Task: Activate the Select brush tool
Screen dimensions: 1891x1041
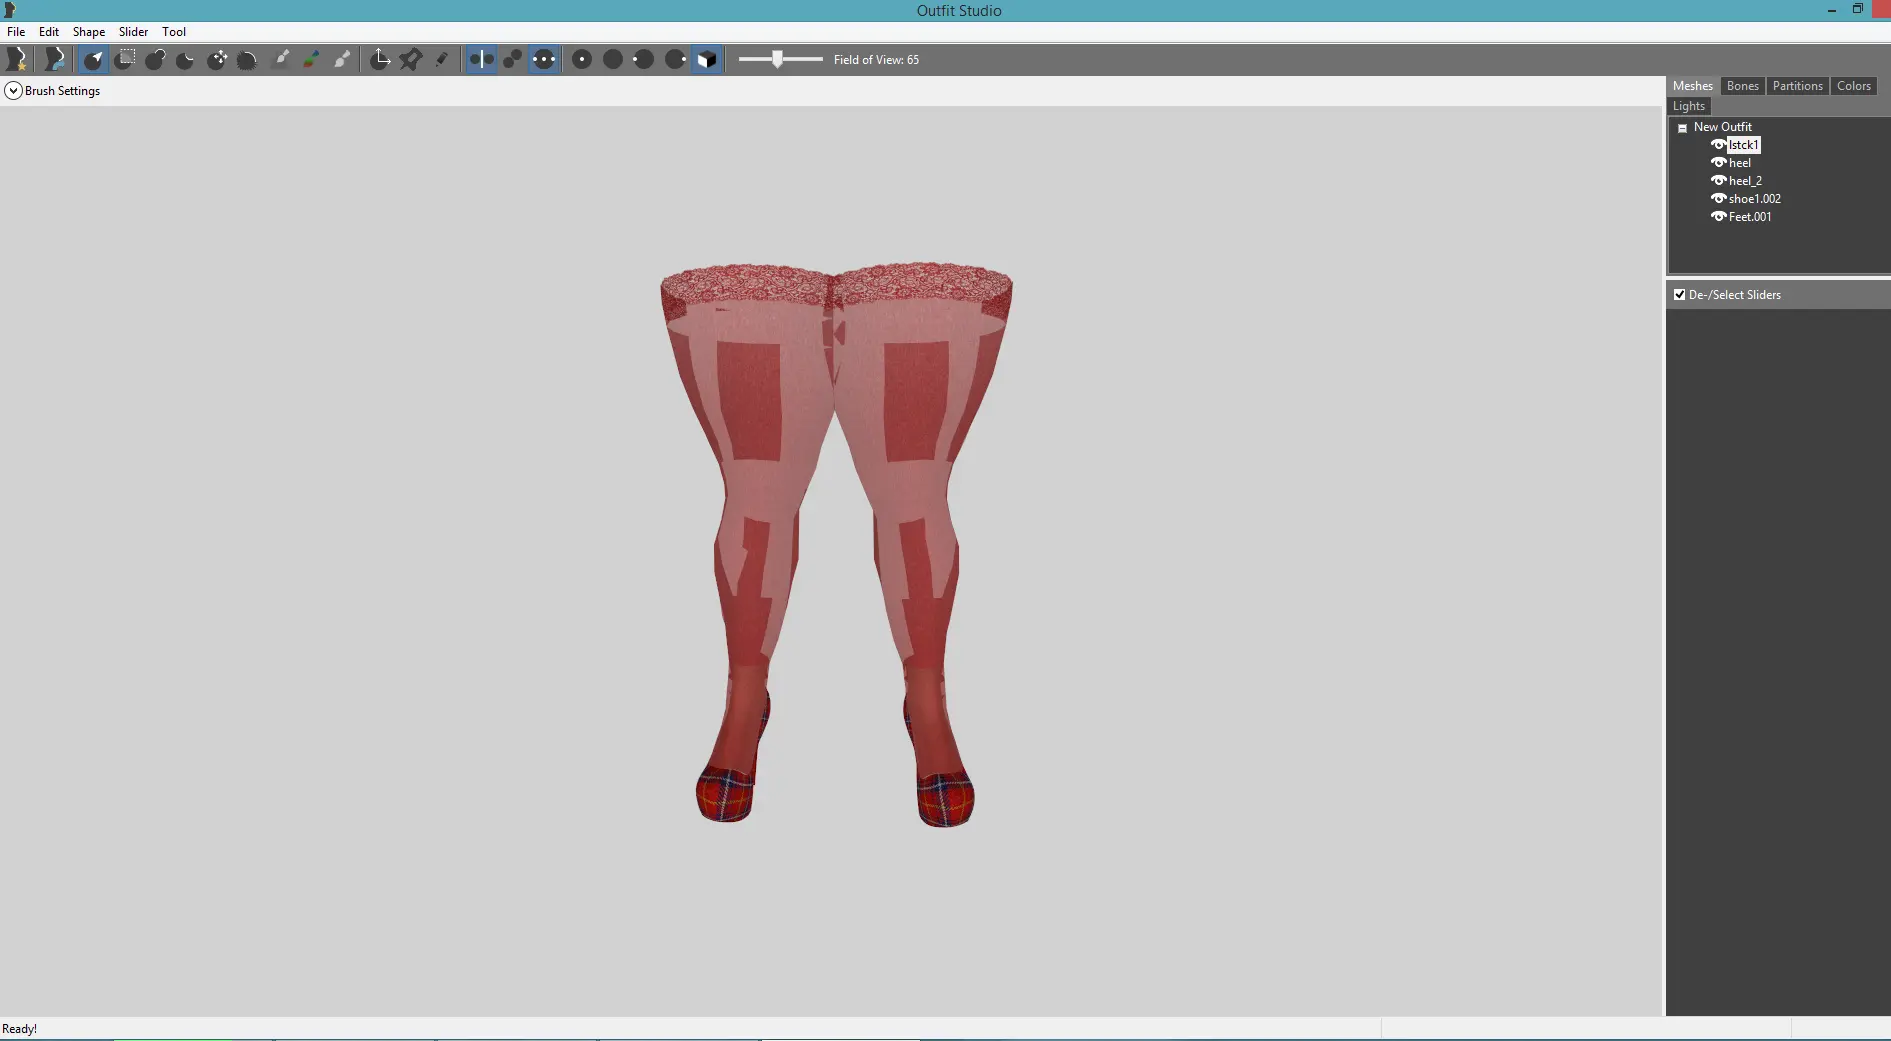Action: 93,59
